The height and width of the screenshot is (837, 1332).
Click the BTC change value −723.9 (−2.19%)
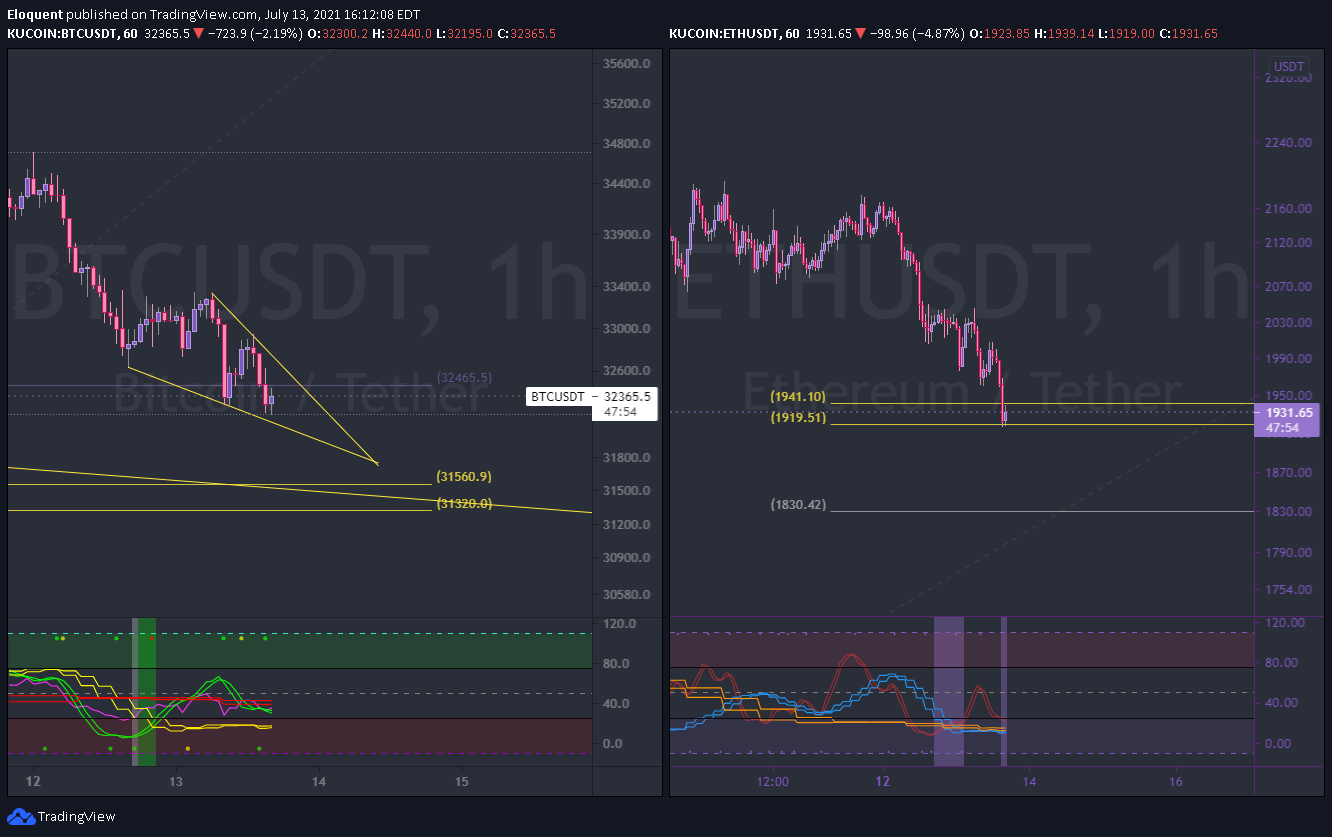tap(254, 33)
